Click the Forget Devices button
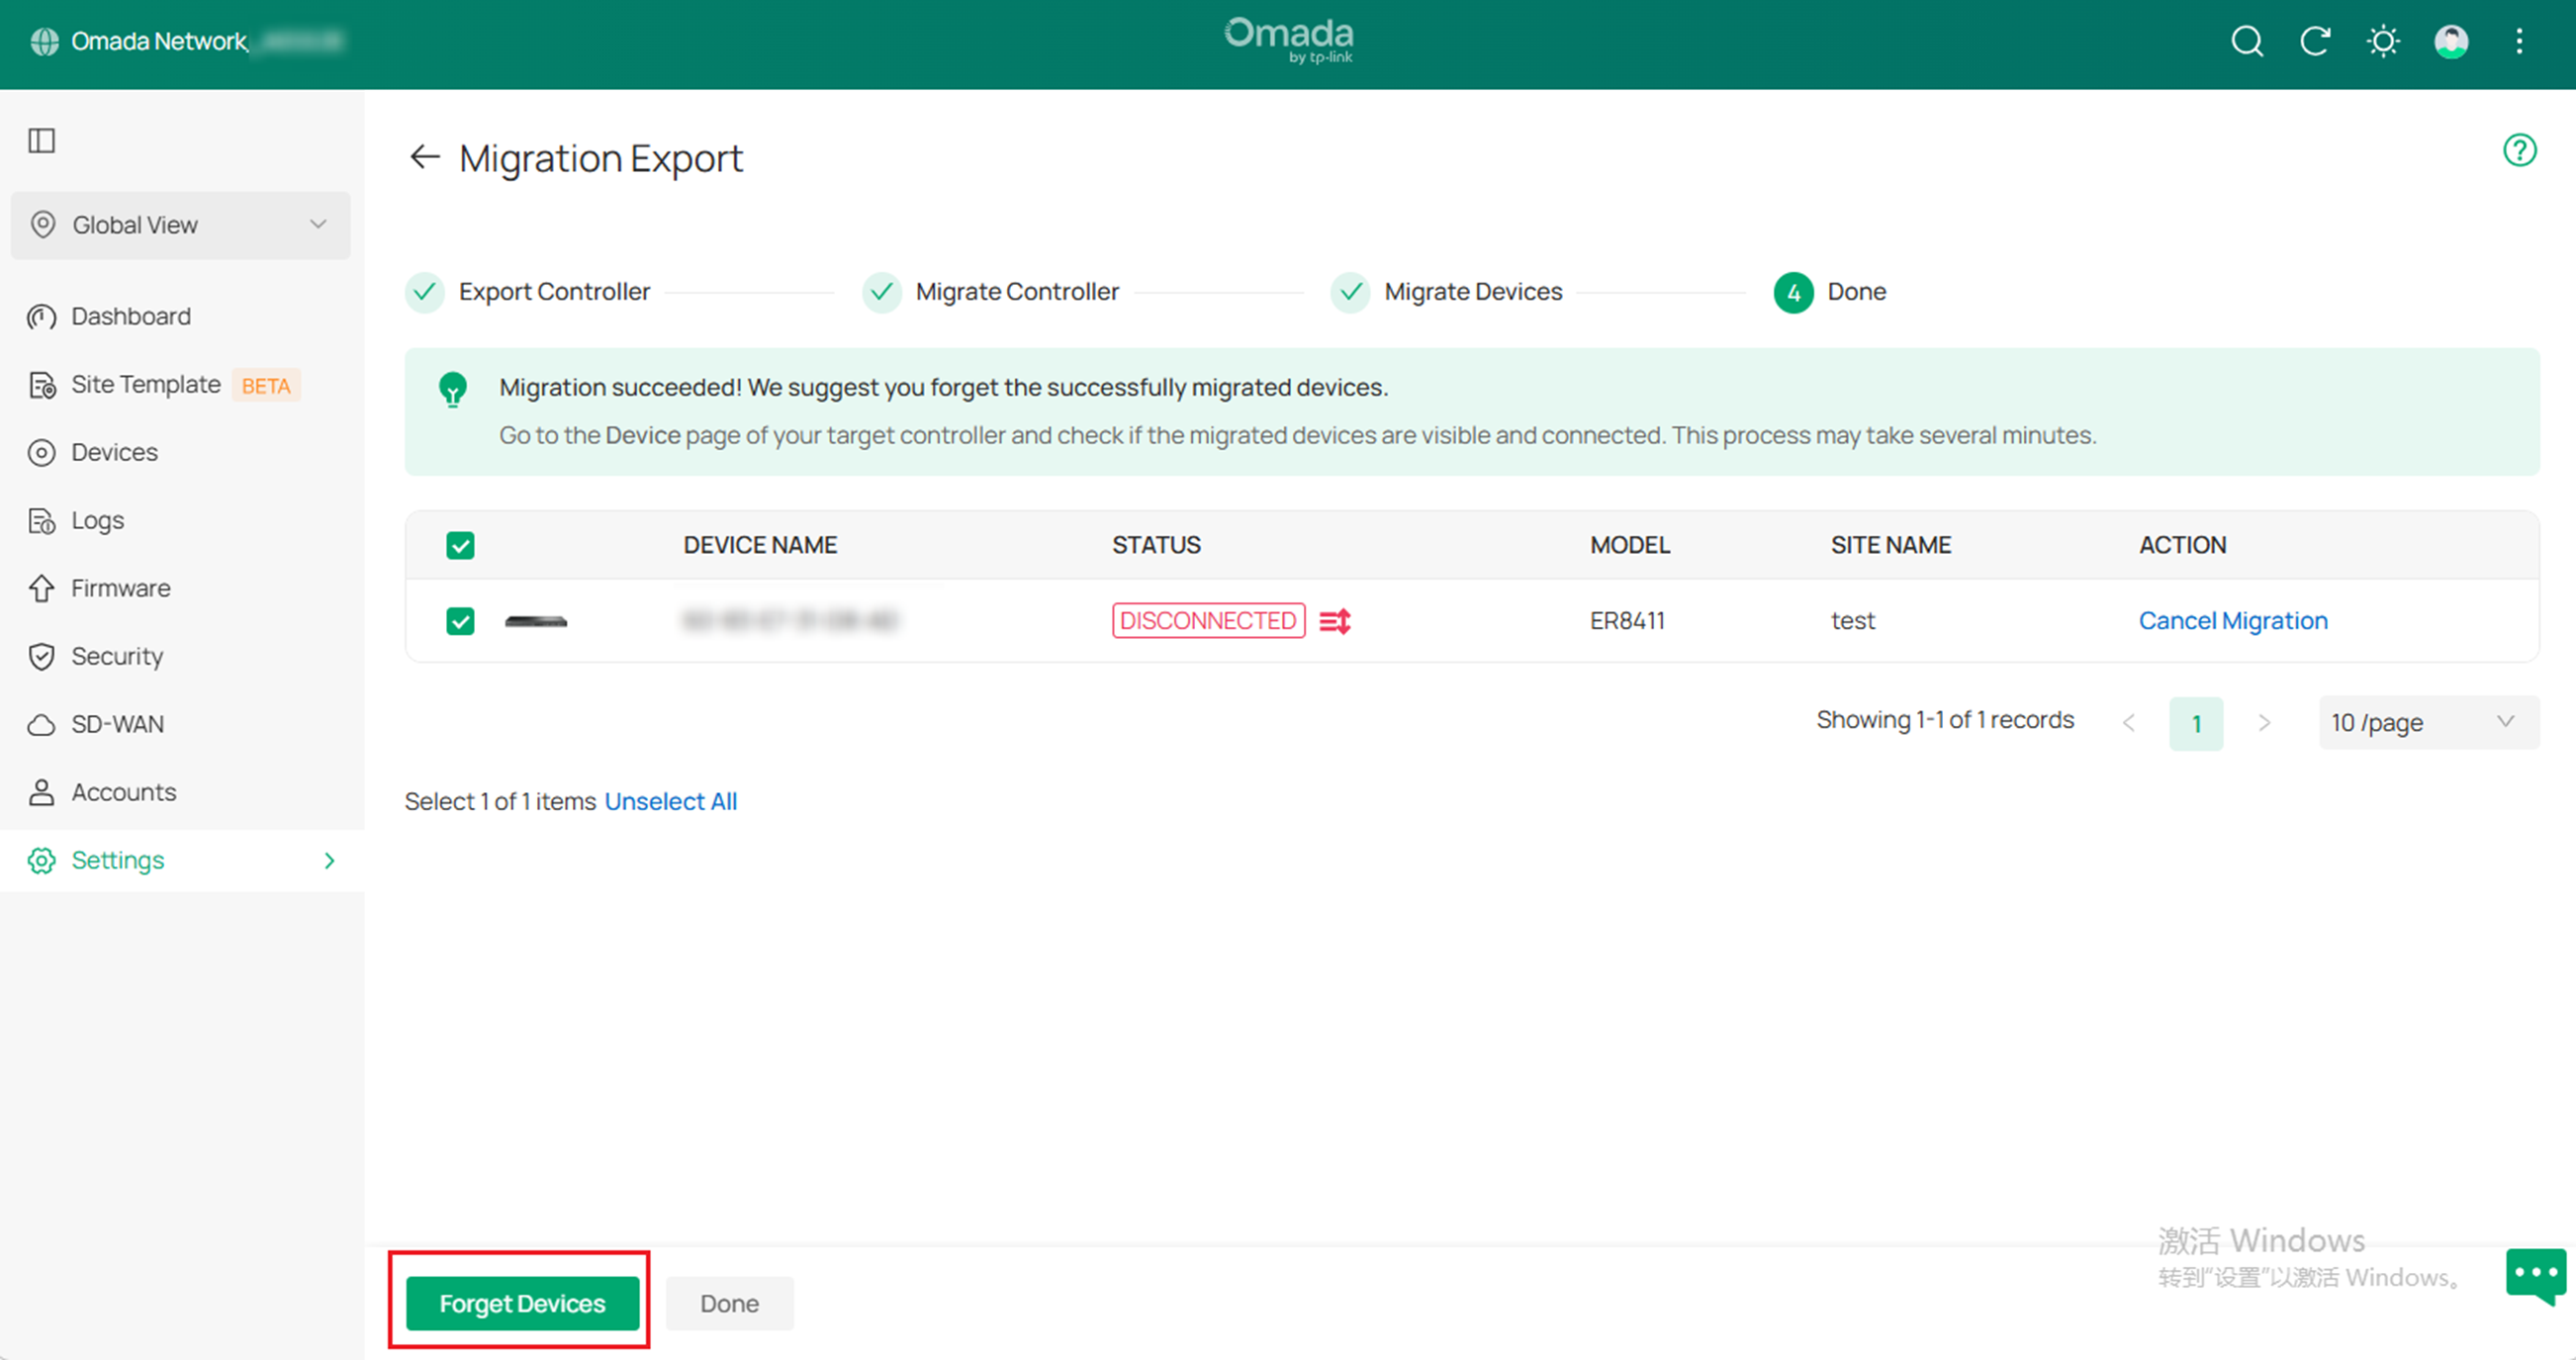 pos(520,1302)
